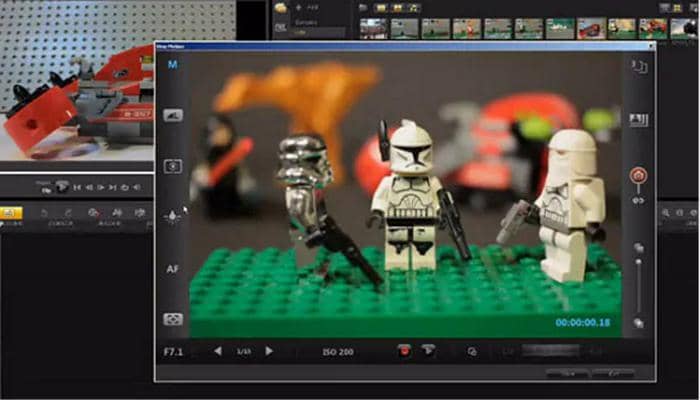
Task: Click the zoom out icon below vertical slider
Action: [639, 323]
